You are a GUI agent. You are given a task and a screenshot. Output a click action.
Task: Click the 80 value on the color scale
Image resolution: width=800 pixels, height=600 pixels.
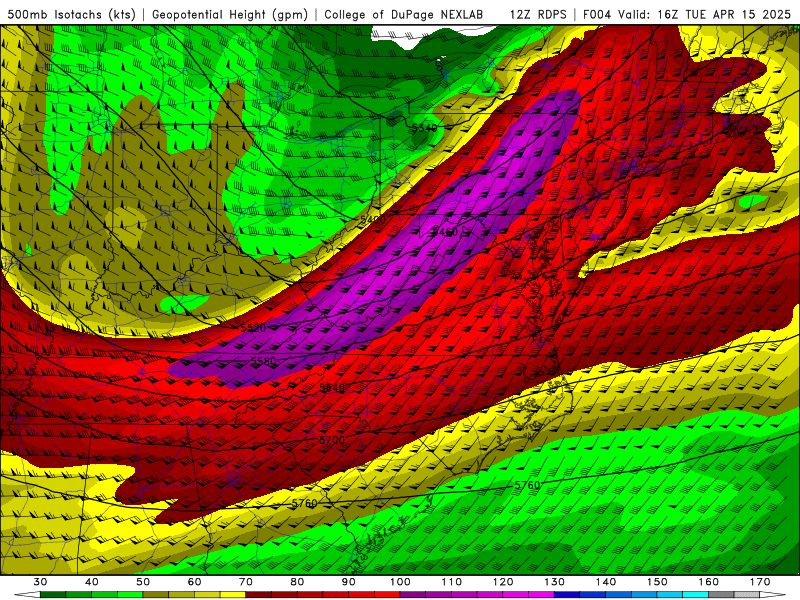[297, 582]
